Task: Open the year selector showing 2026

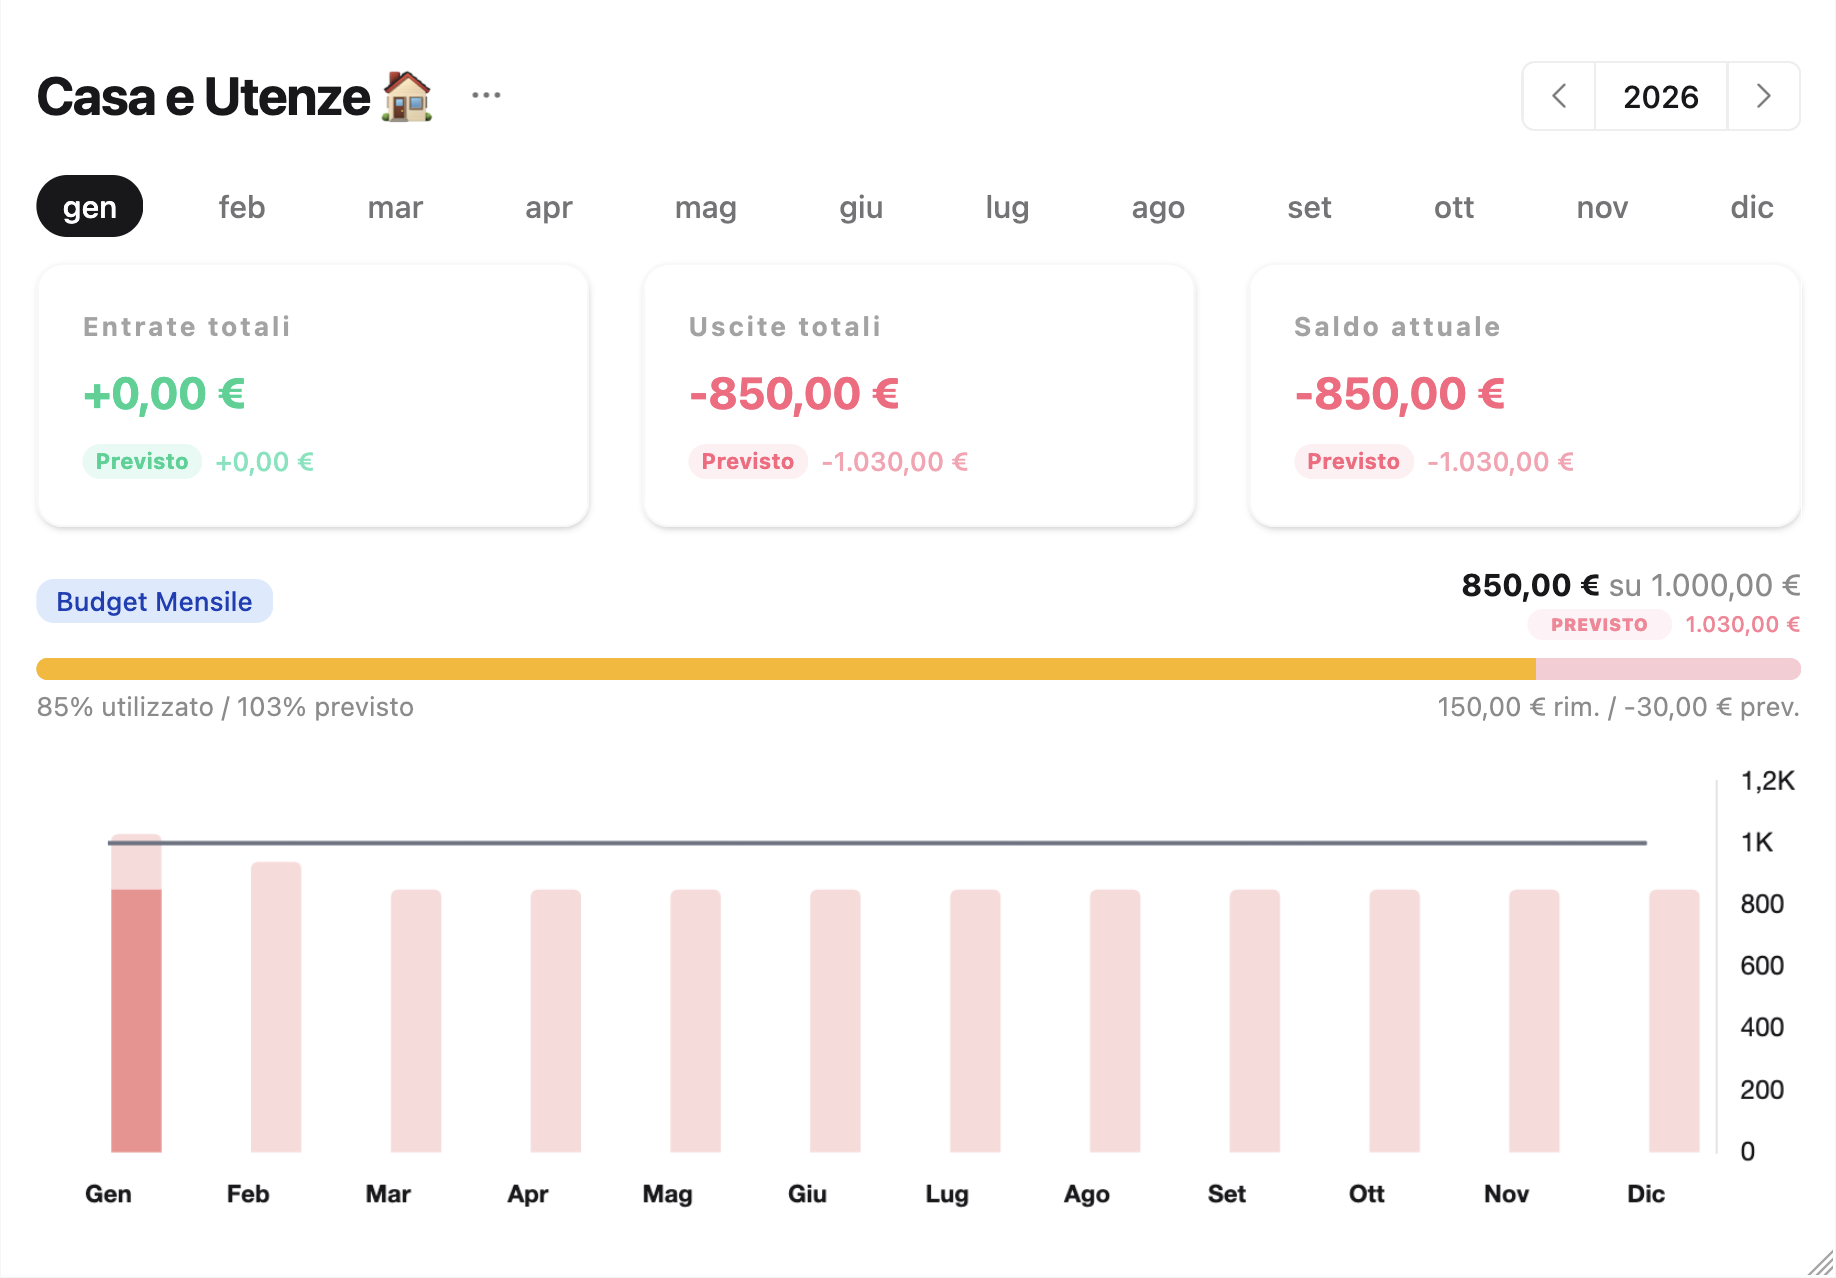Action: point(1660,96)
